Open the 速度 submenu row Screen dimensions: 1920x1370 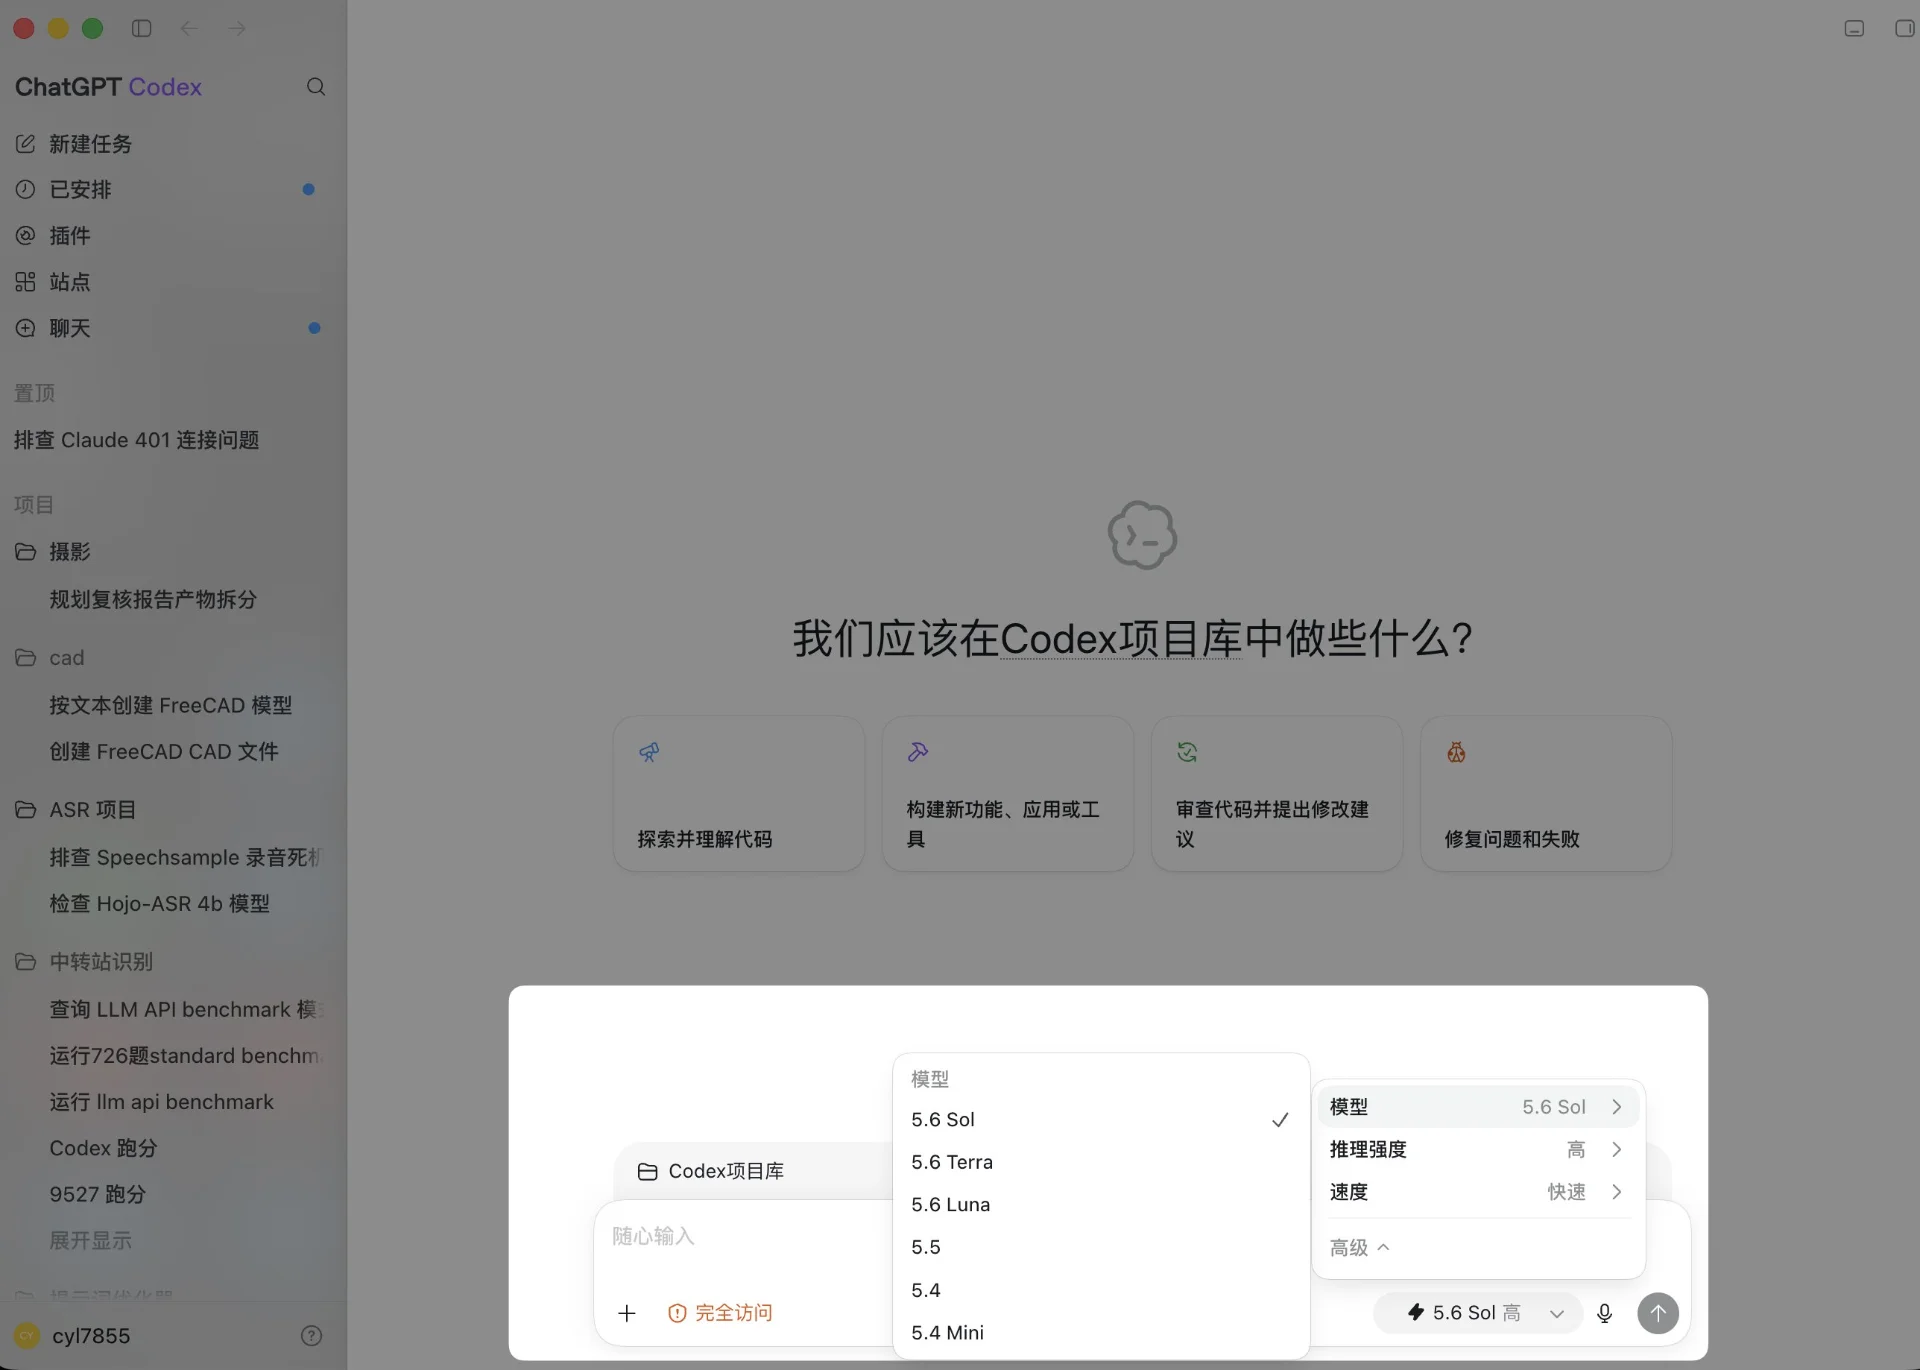coord(1478,1192)
